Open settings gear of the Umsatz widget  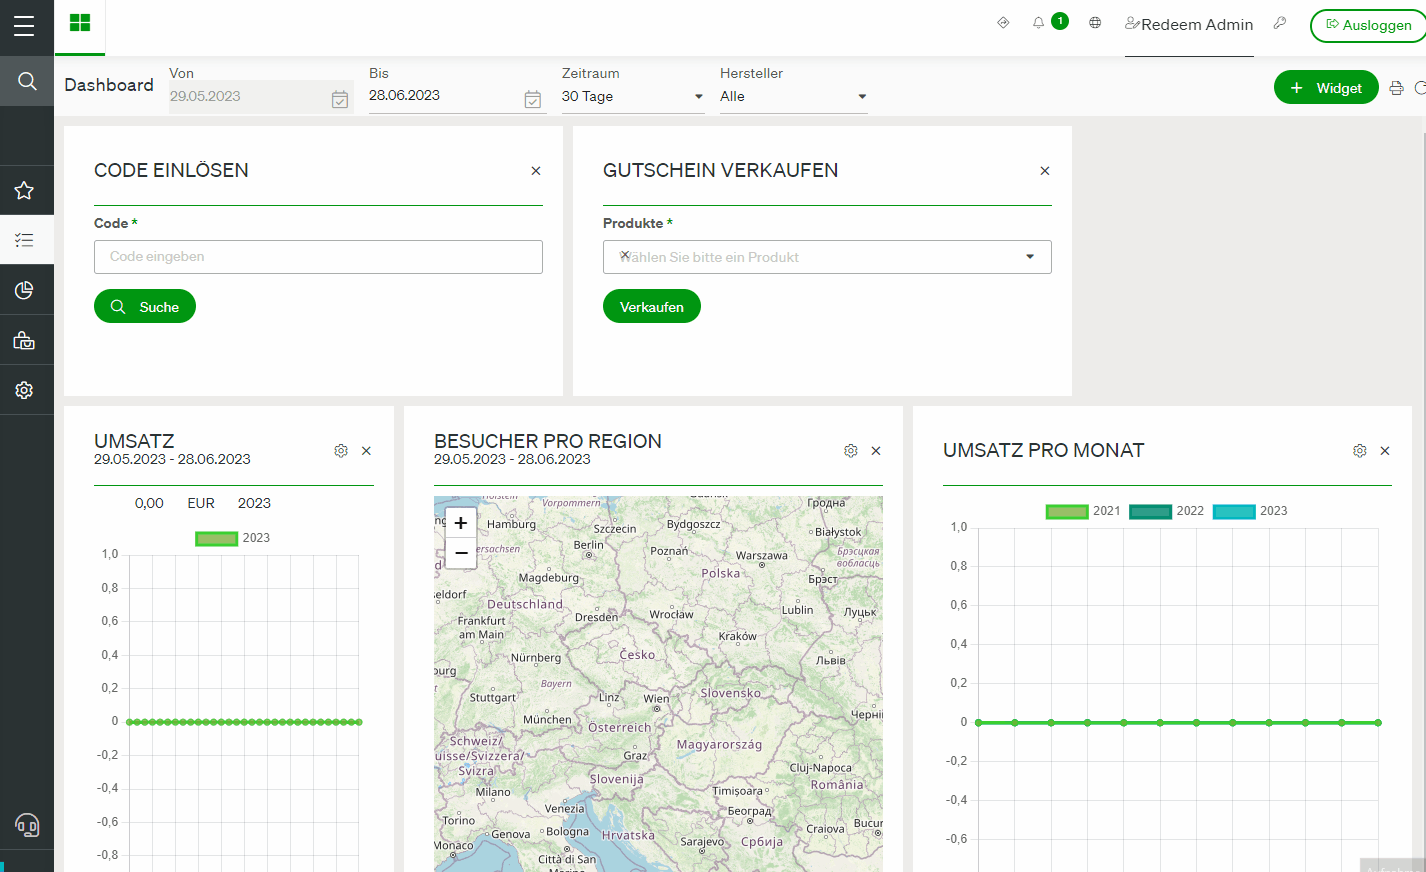341,451
